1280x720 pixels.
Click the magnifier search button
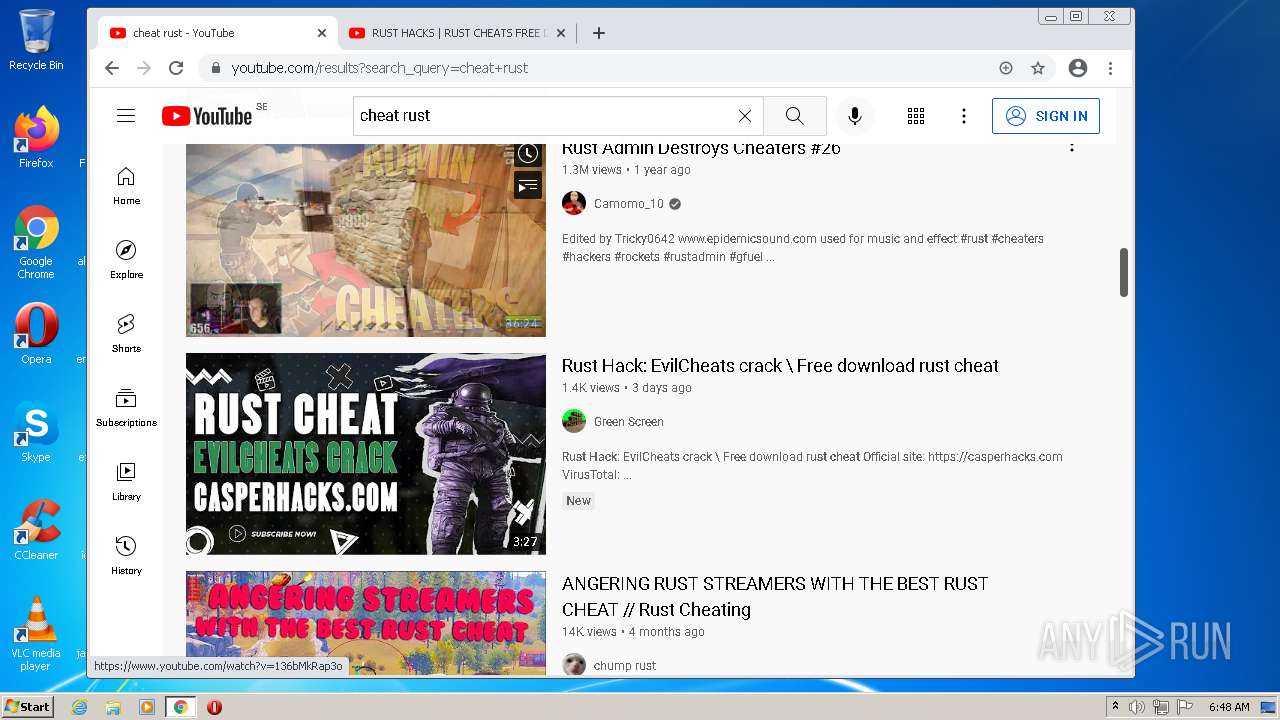click(x=794, y=116)
